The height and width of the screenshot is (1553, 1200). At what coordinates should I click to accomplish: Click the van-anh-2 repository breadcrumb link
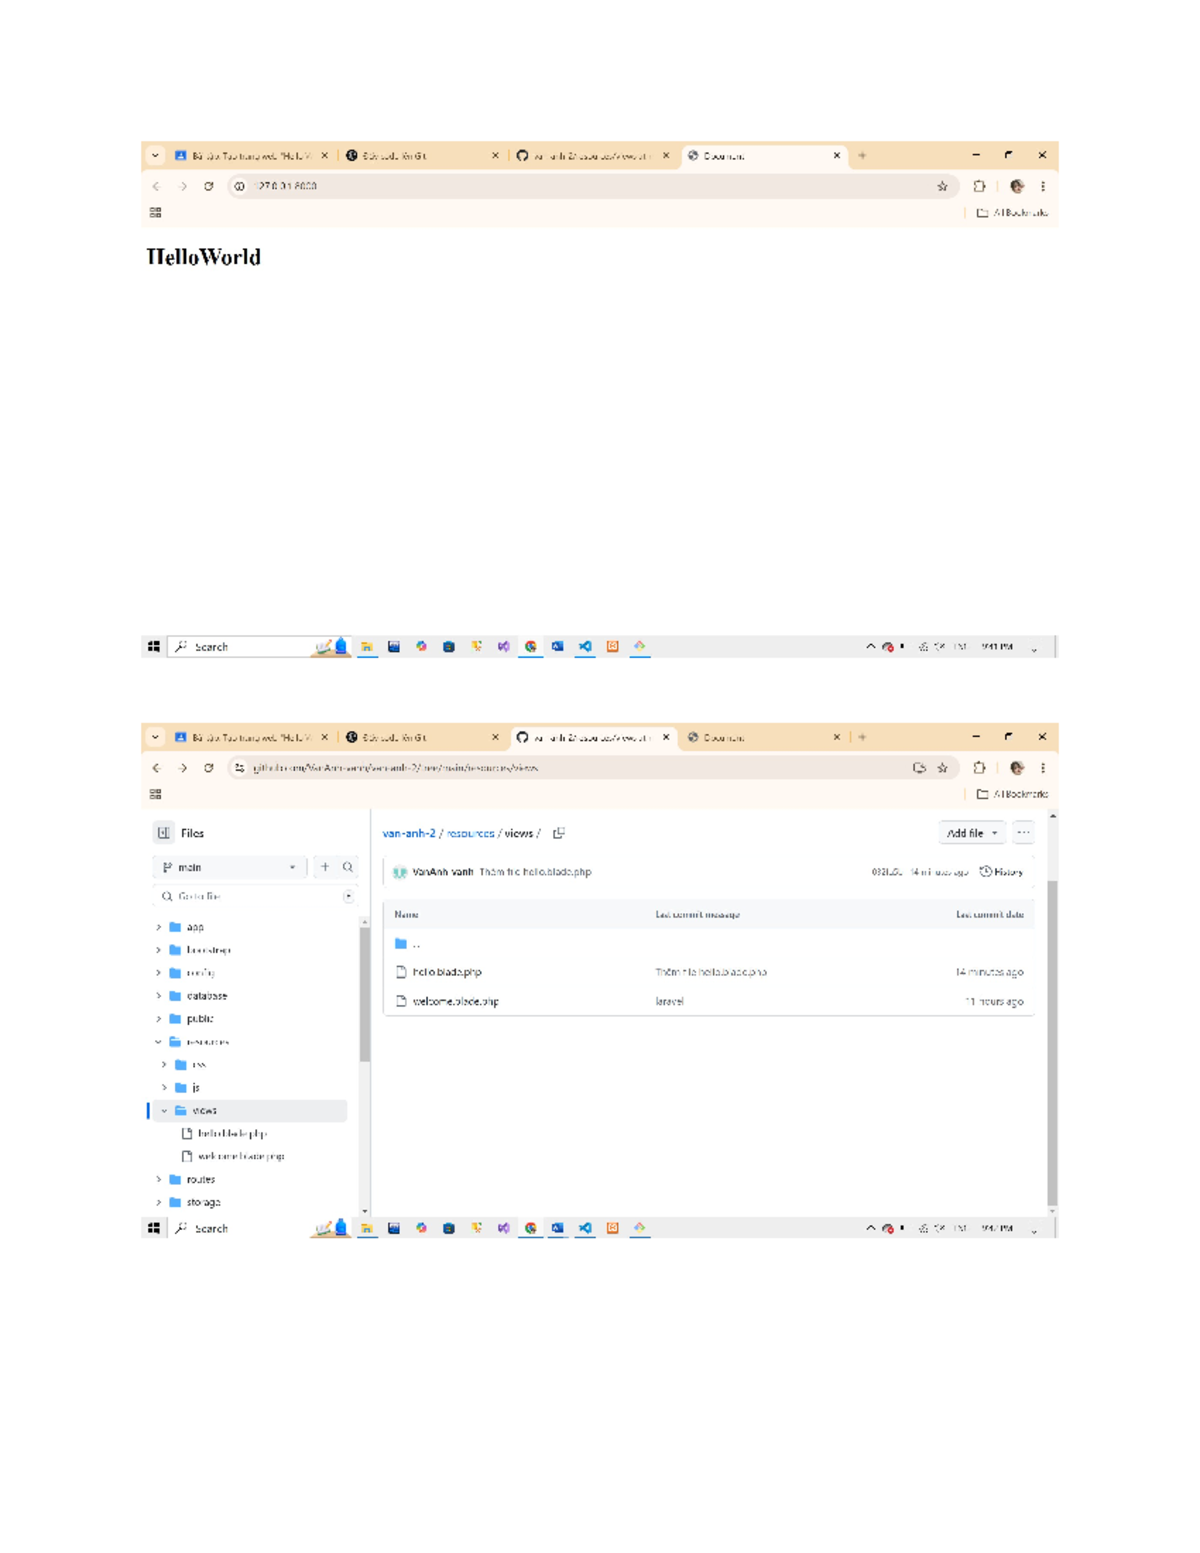[409, 833]
